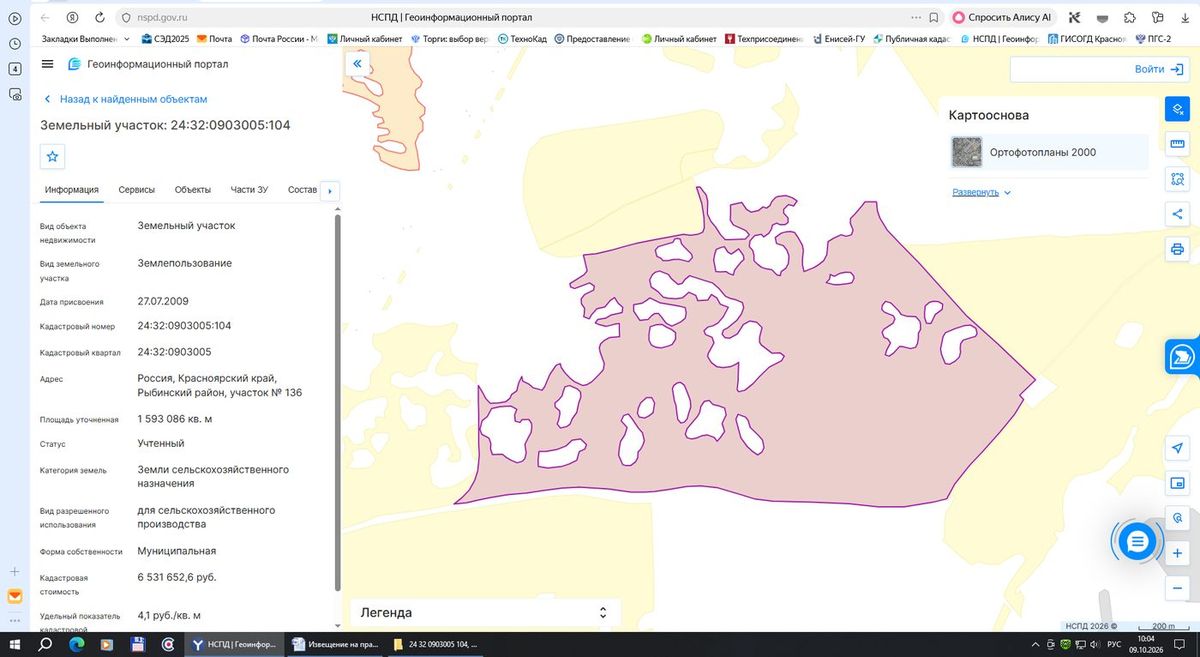The width and height of the screenshot is (1200, 657).
Task: Expand the Картооснова list via Развернуть
Action: [x=981, y=192]
